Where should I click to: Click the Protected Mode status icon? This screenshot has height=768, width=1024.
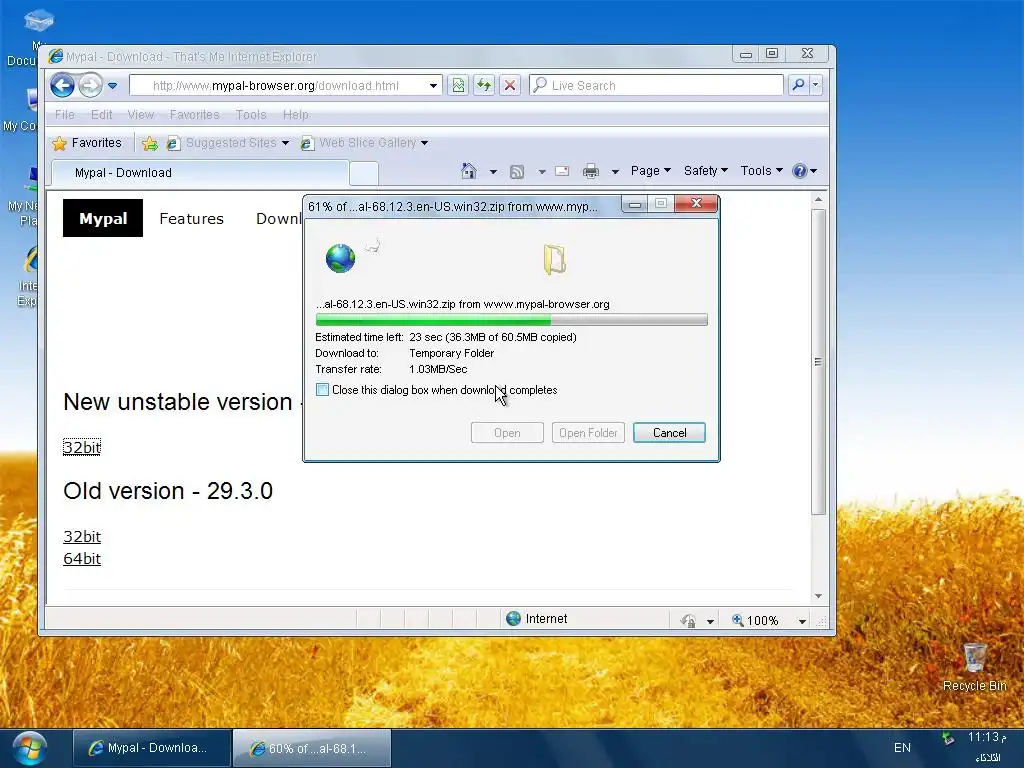pos(688,620)
